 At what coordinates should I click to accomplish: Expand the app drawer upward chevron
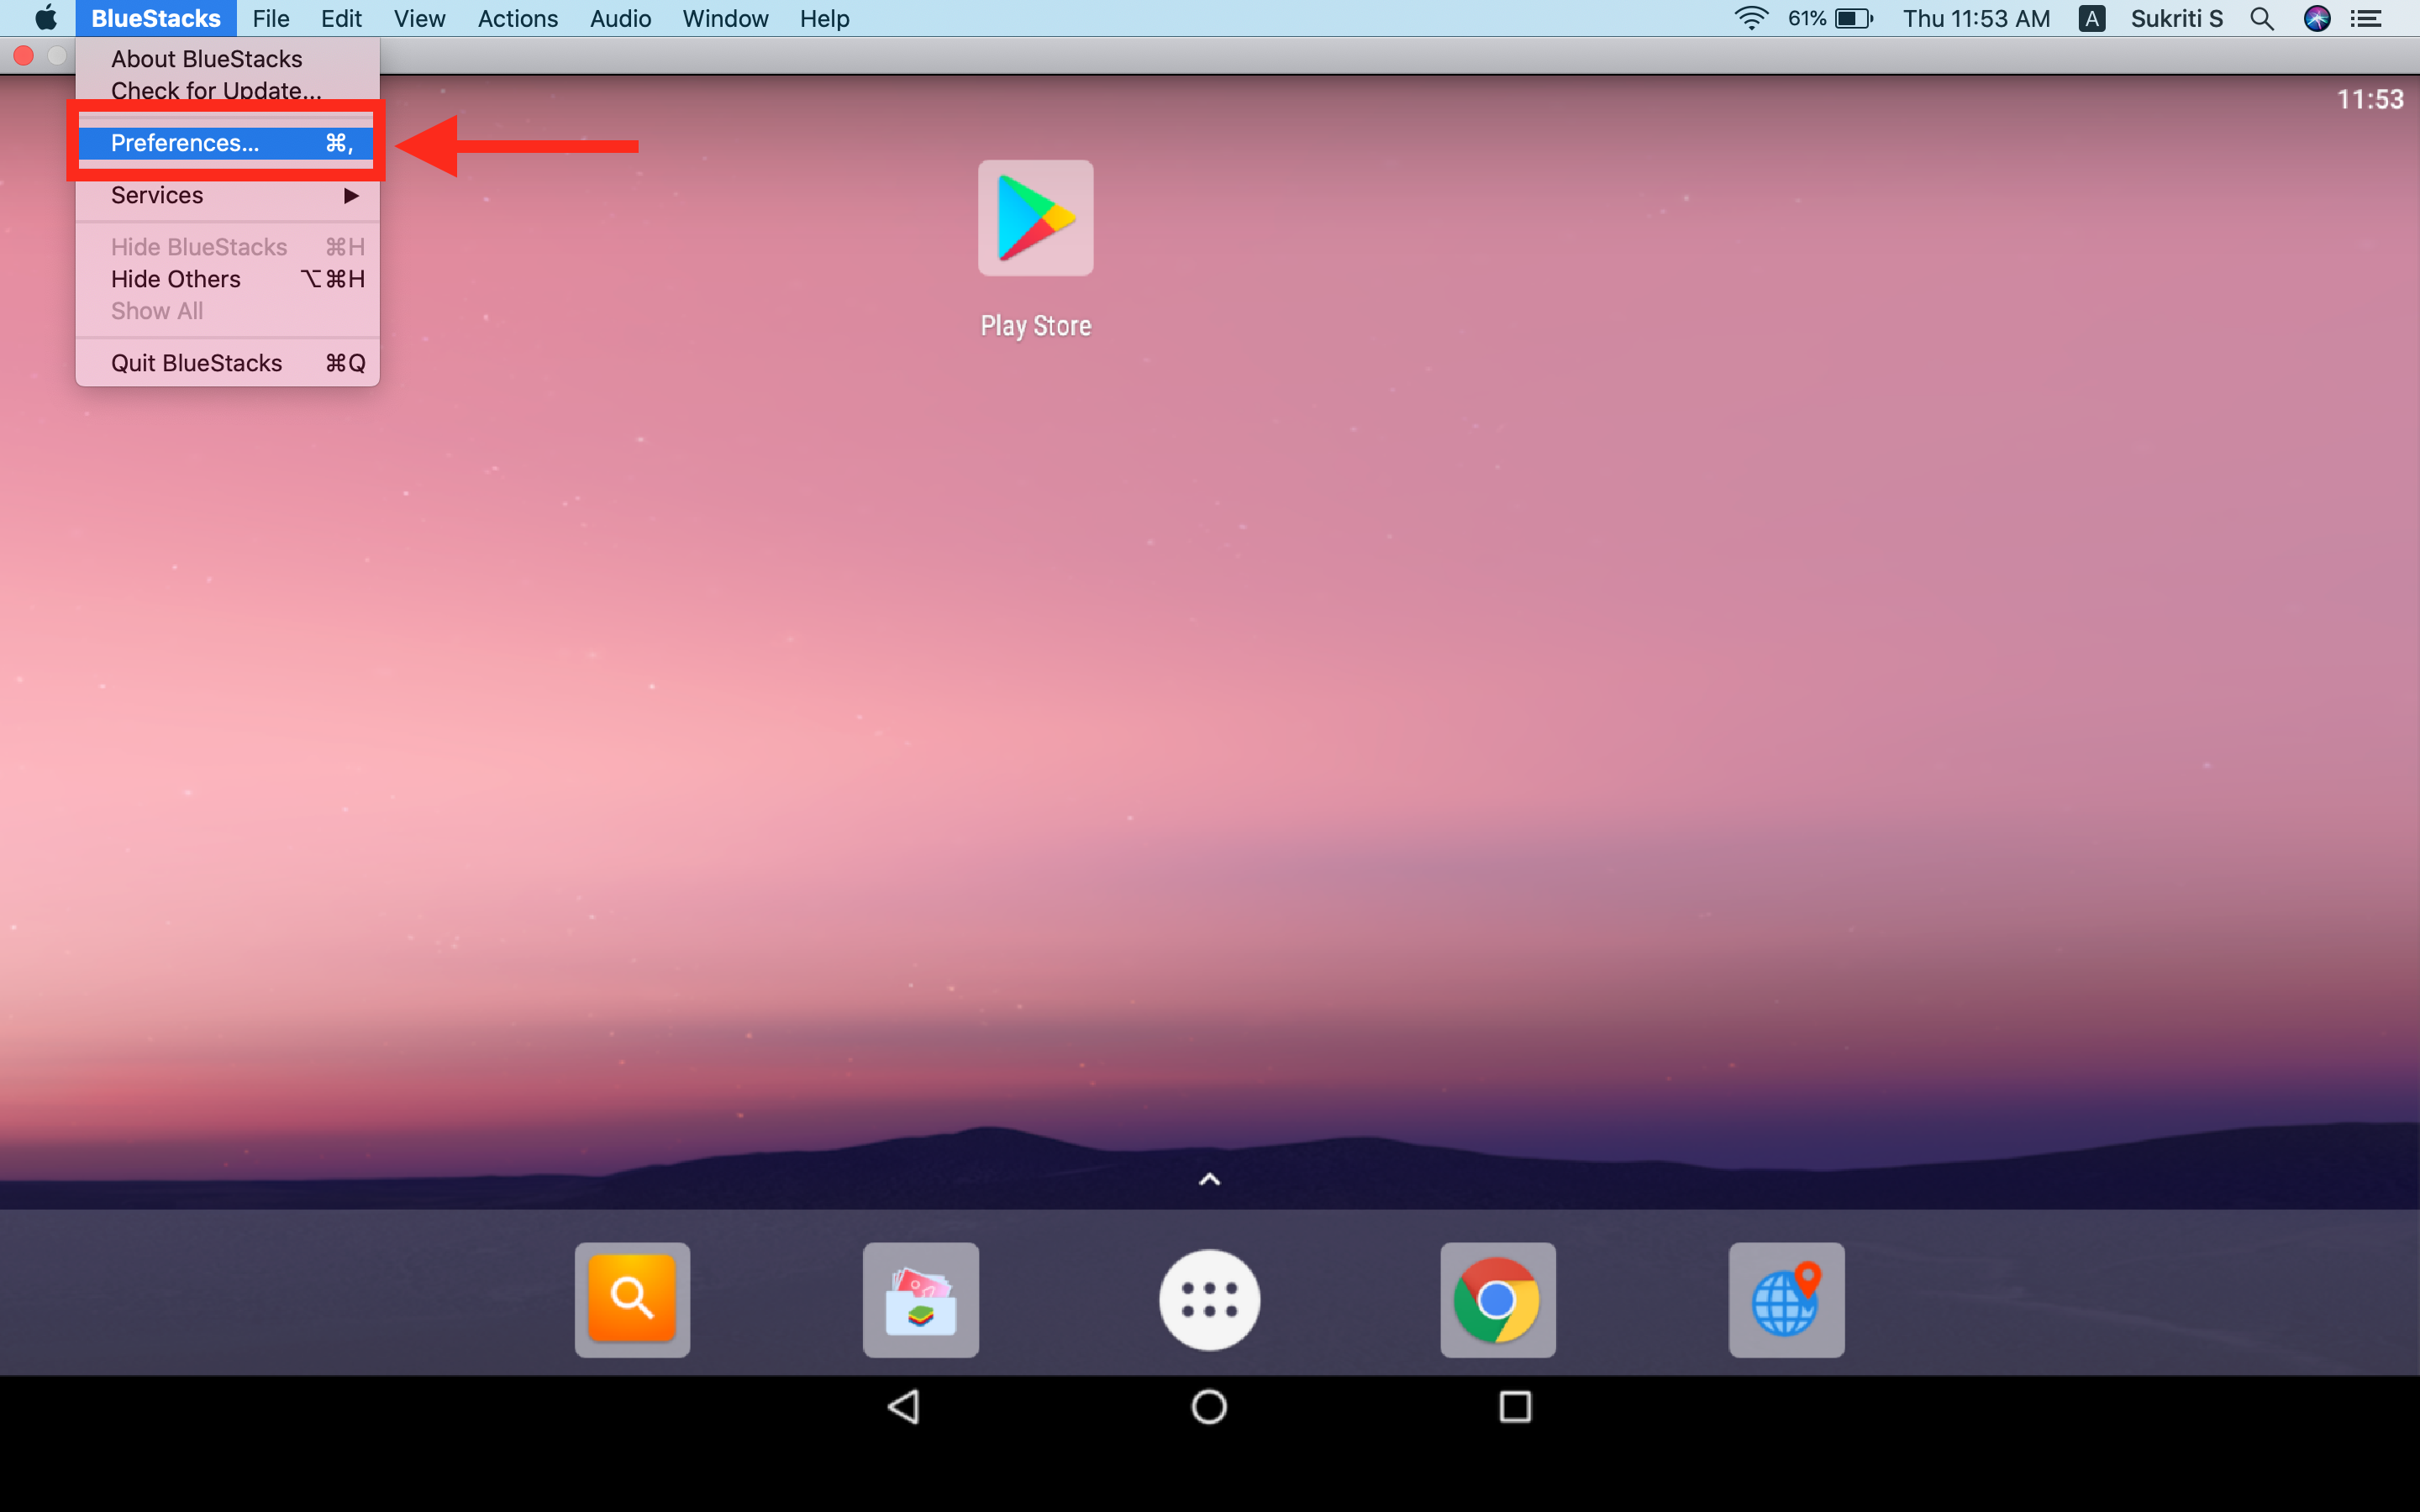1209,1178
